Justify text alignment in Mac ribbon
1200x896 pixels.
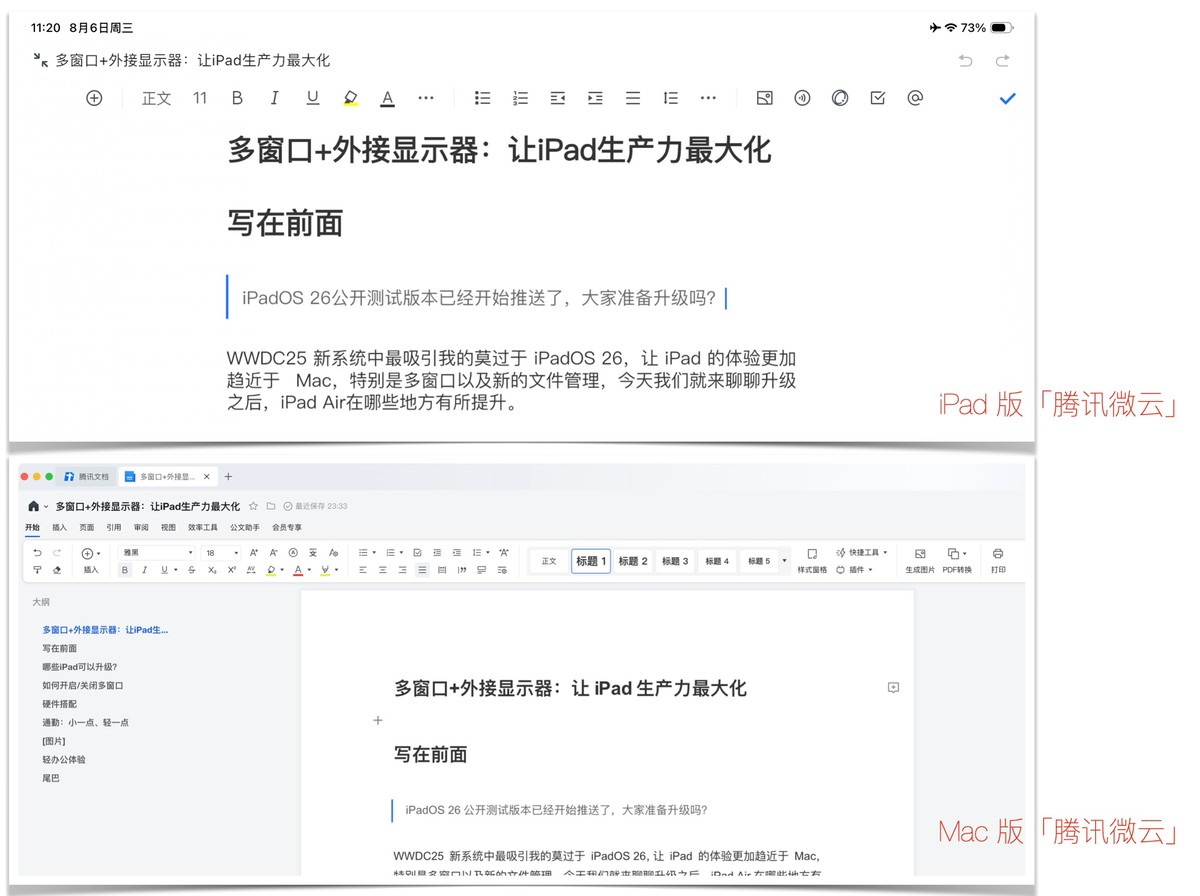click(x=422, y=570)
